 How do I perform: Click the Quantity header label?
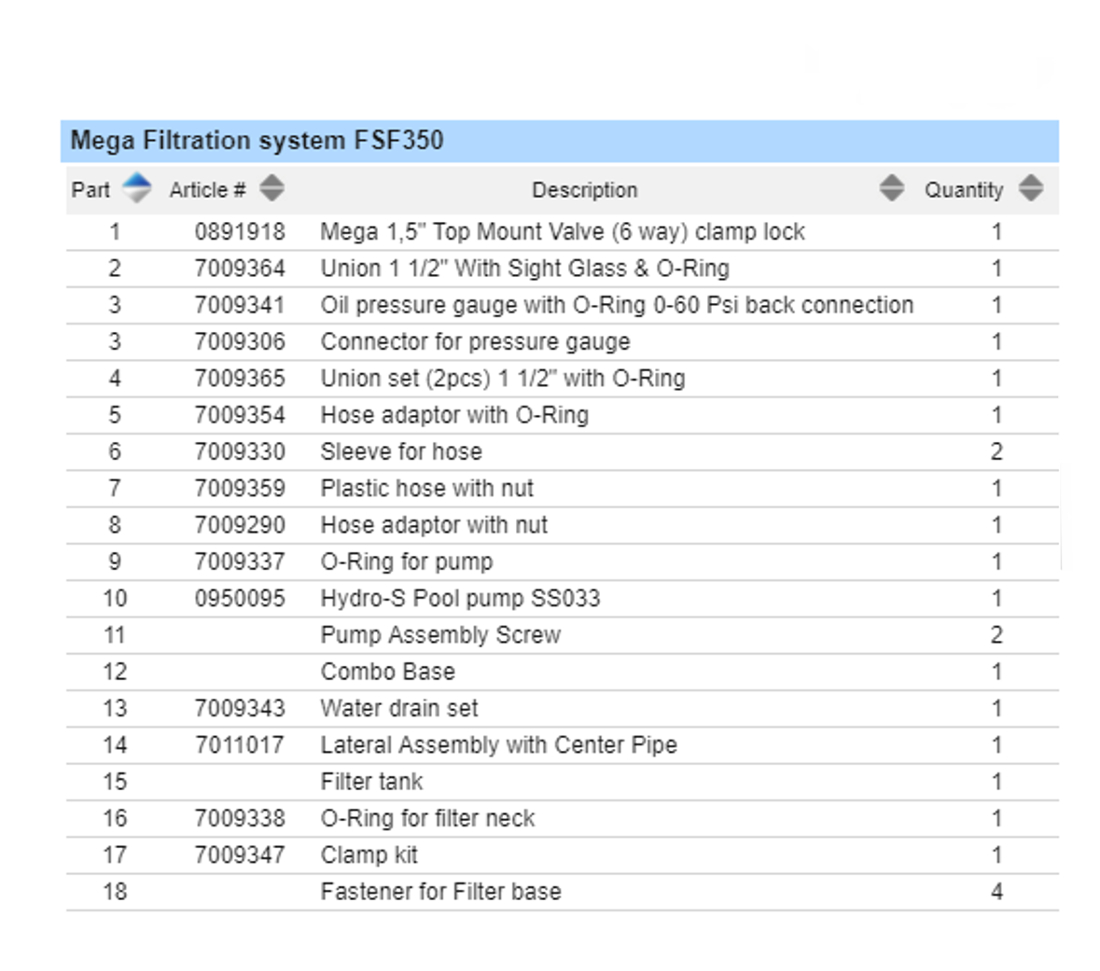pos(964,190)
